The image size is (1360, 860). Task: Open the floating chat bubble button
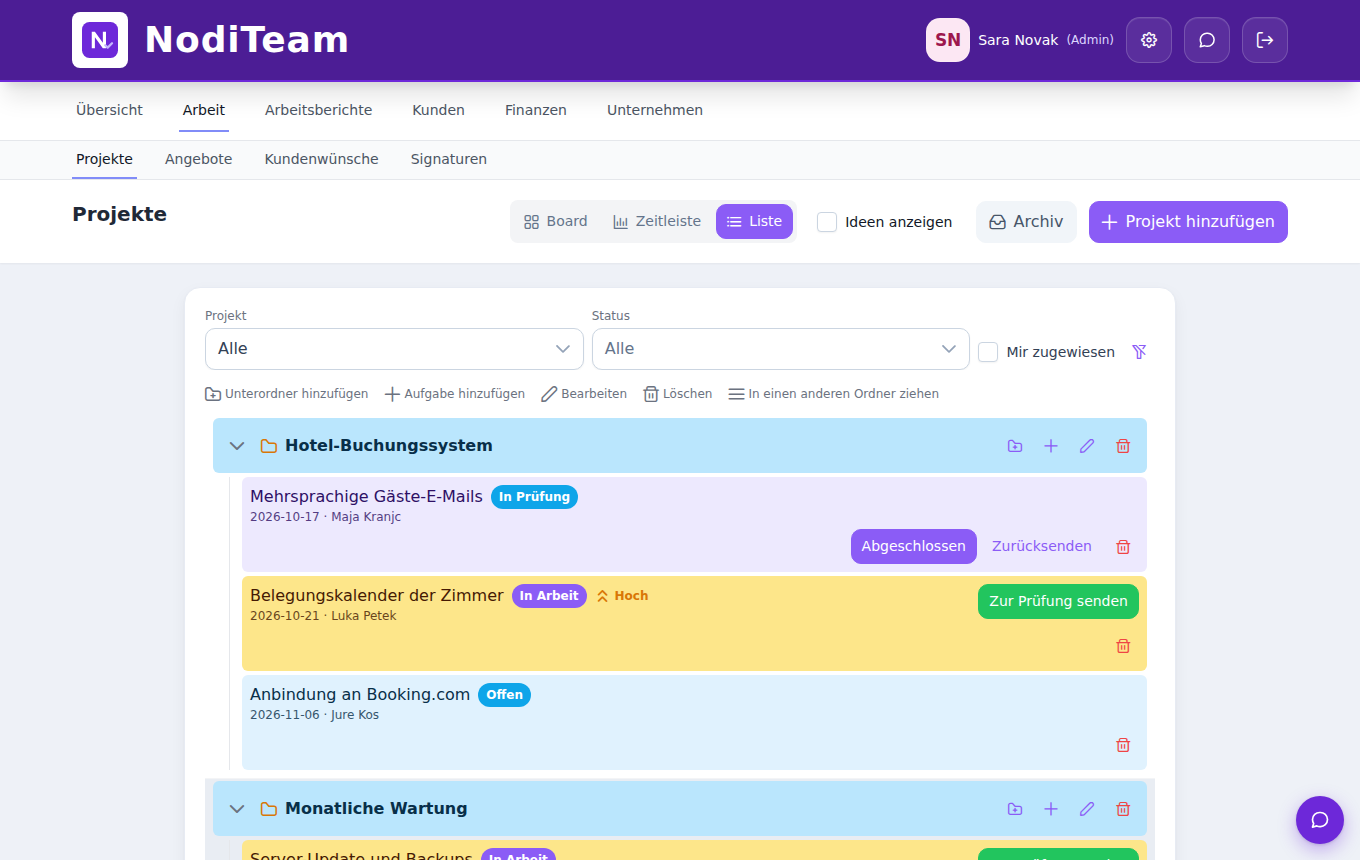click(x=1320, y=820)
